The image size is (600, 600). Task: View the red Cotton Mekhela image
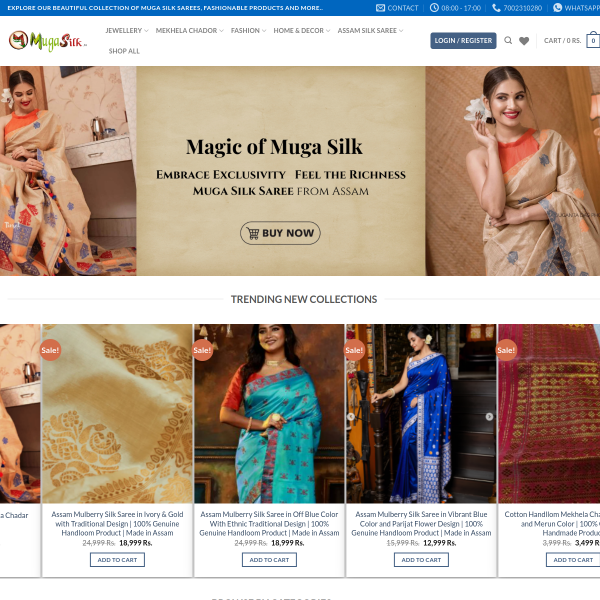(x=549, y=414)
